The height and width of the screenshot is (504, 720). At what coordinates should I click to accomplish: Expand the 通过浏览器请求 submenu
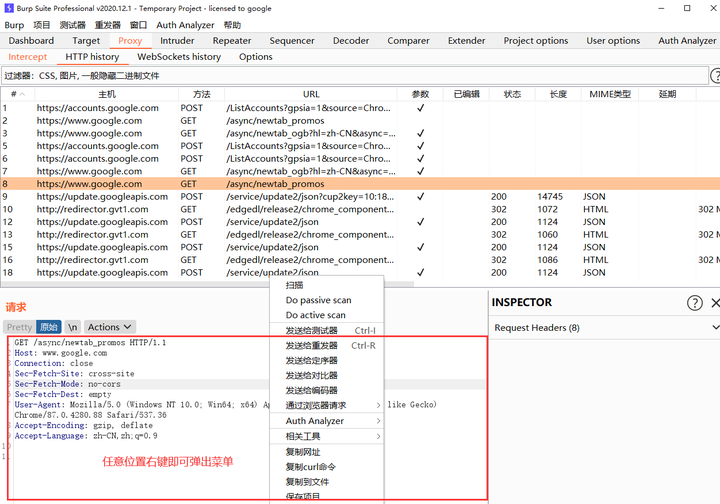pos(327,405)
